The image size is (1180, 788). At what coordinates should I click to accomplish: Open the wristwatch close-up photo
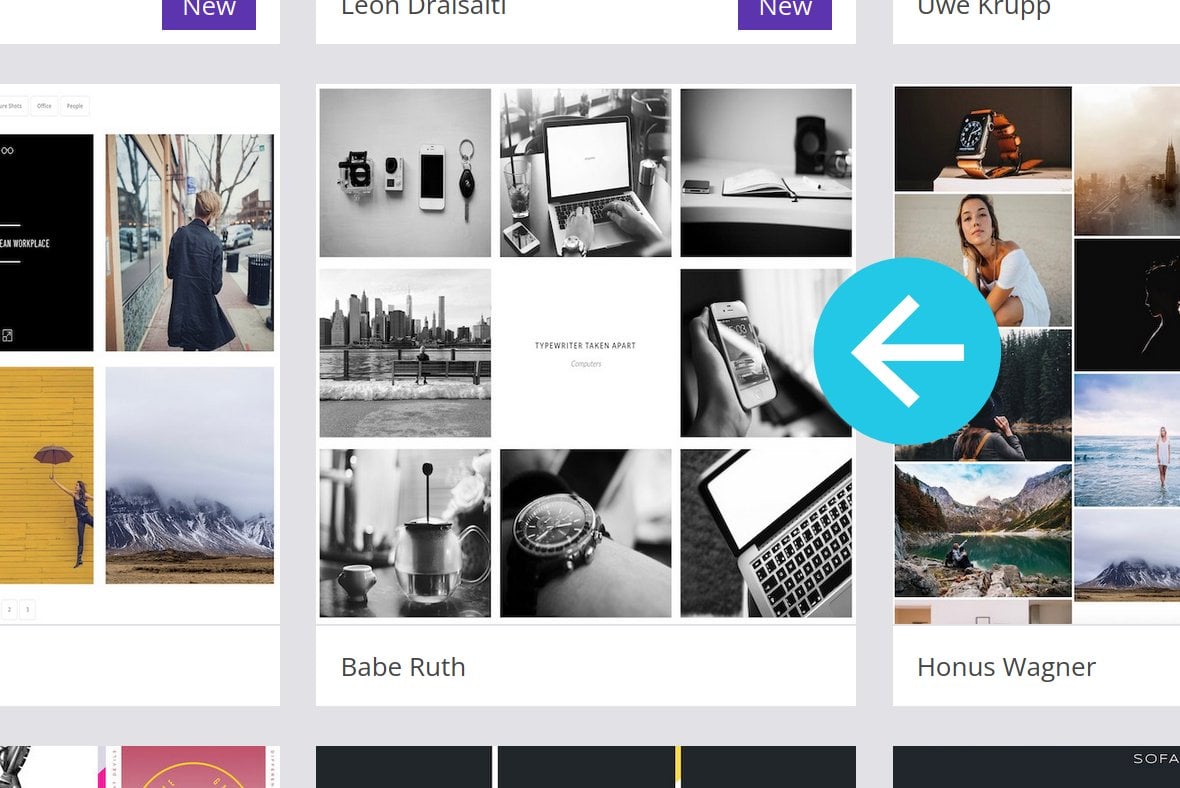coord(585,533)
